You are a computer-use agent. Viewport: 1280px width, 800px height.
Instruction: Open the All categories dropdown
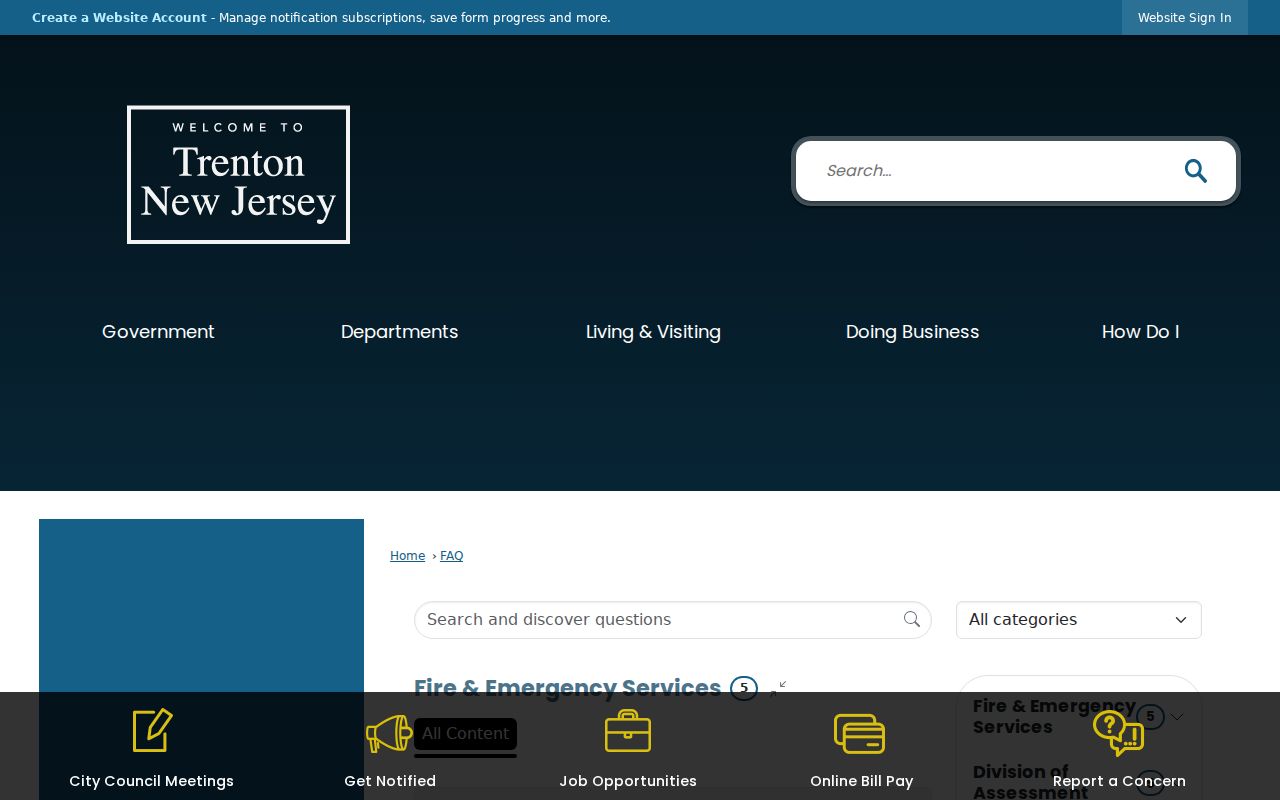[x=1079, y=620]
